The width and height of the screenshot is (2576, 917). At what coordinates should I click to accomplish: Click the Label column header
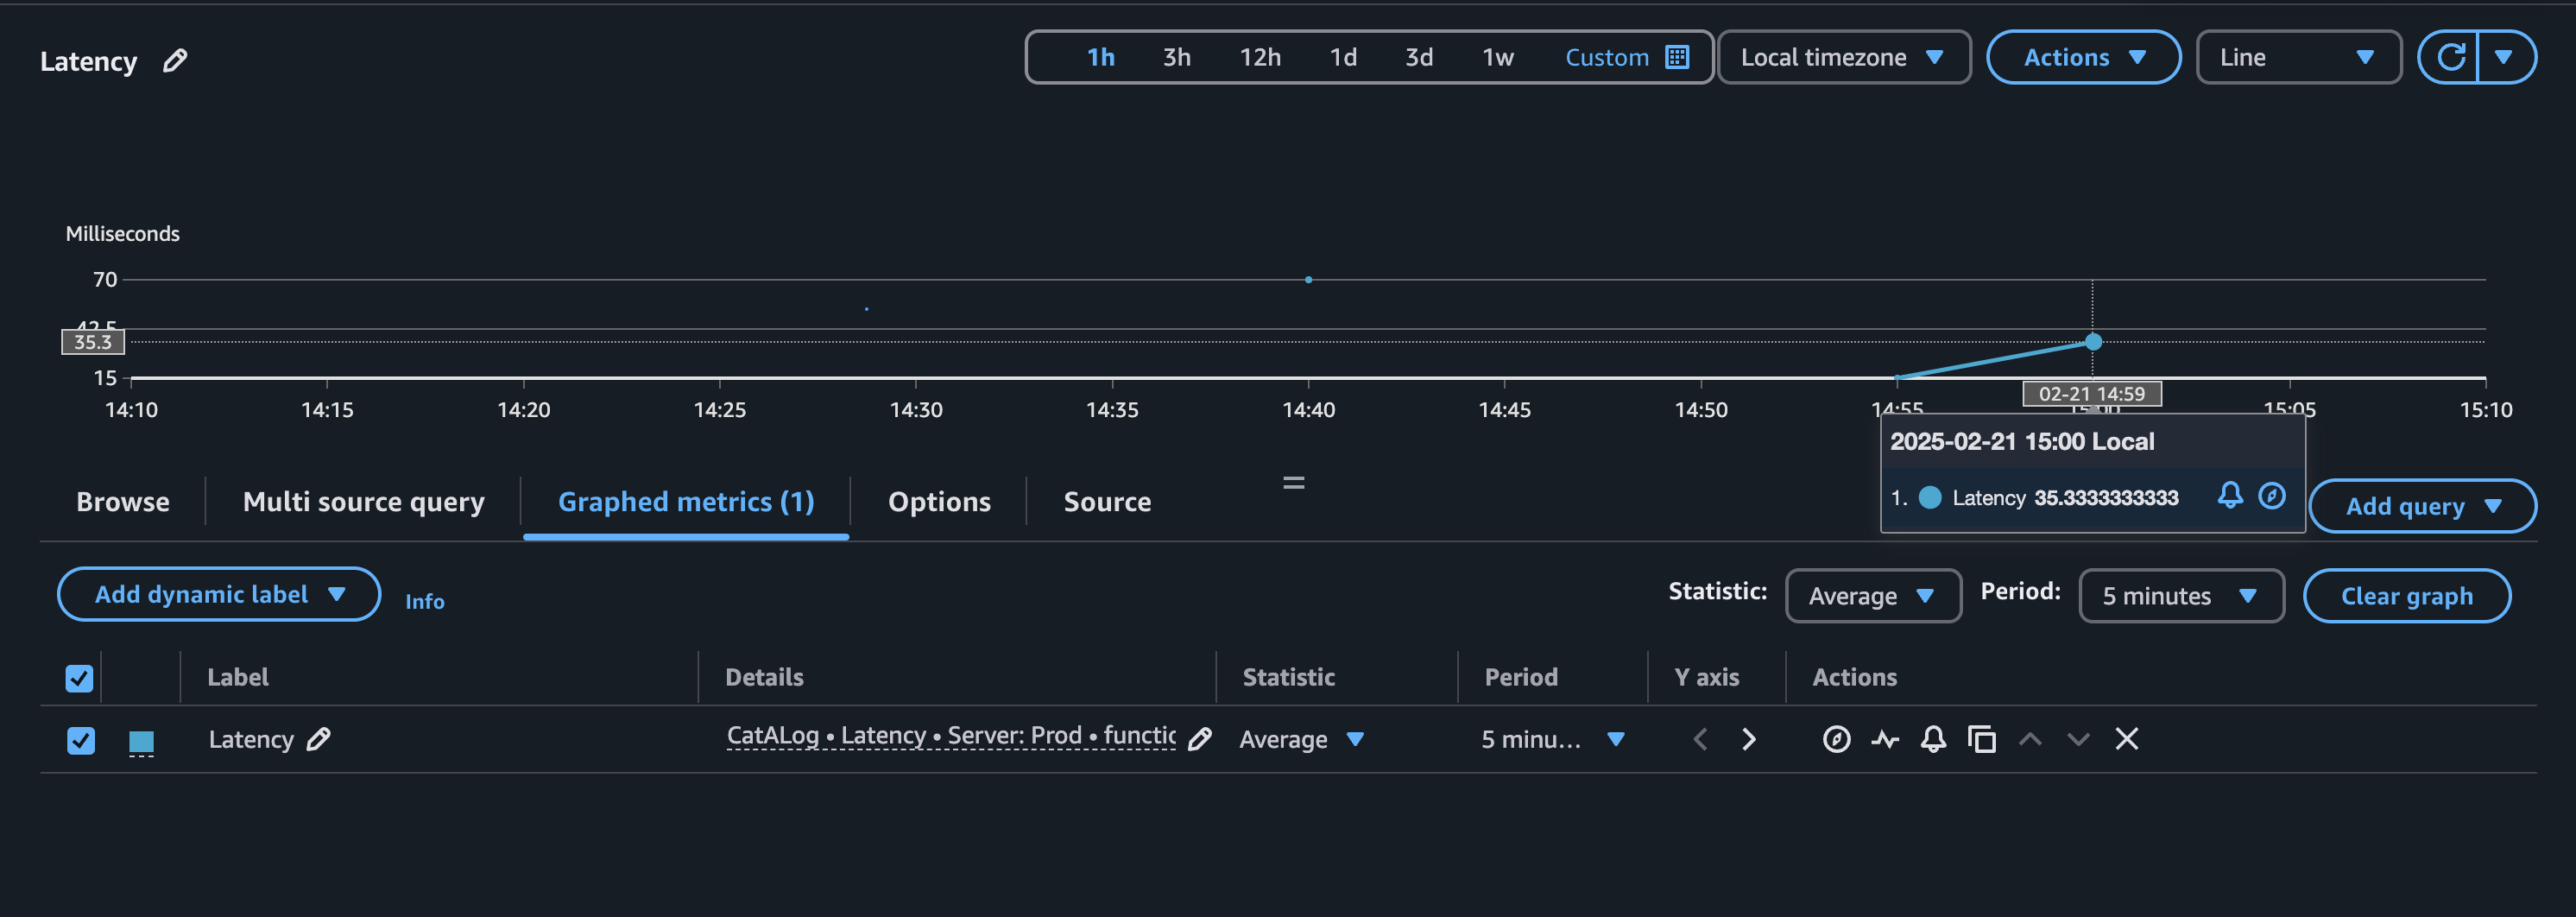tap(238, 677)
